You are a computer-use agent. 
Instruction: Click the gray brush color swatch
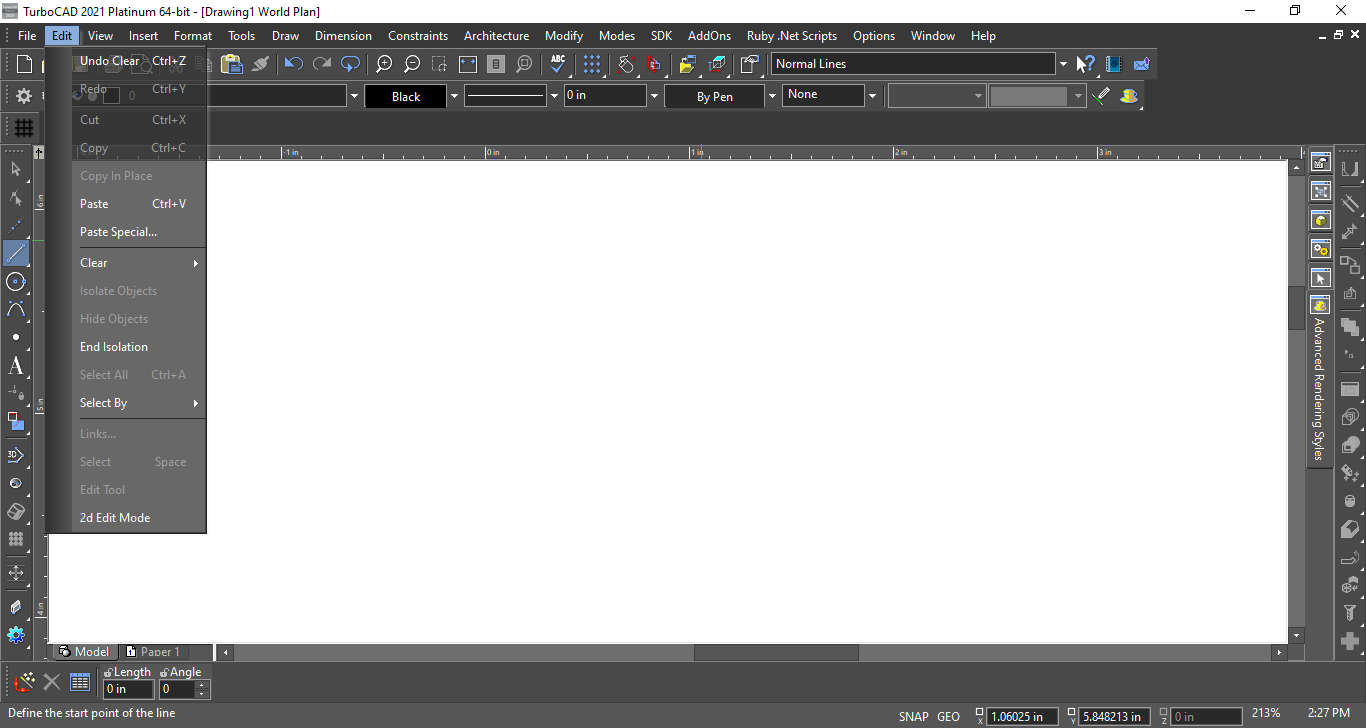(1028, 96)
